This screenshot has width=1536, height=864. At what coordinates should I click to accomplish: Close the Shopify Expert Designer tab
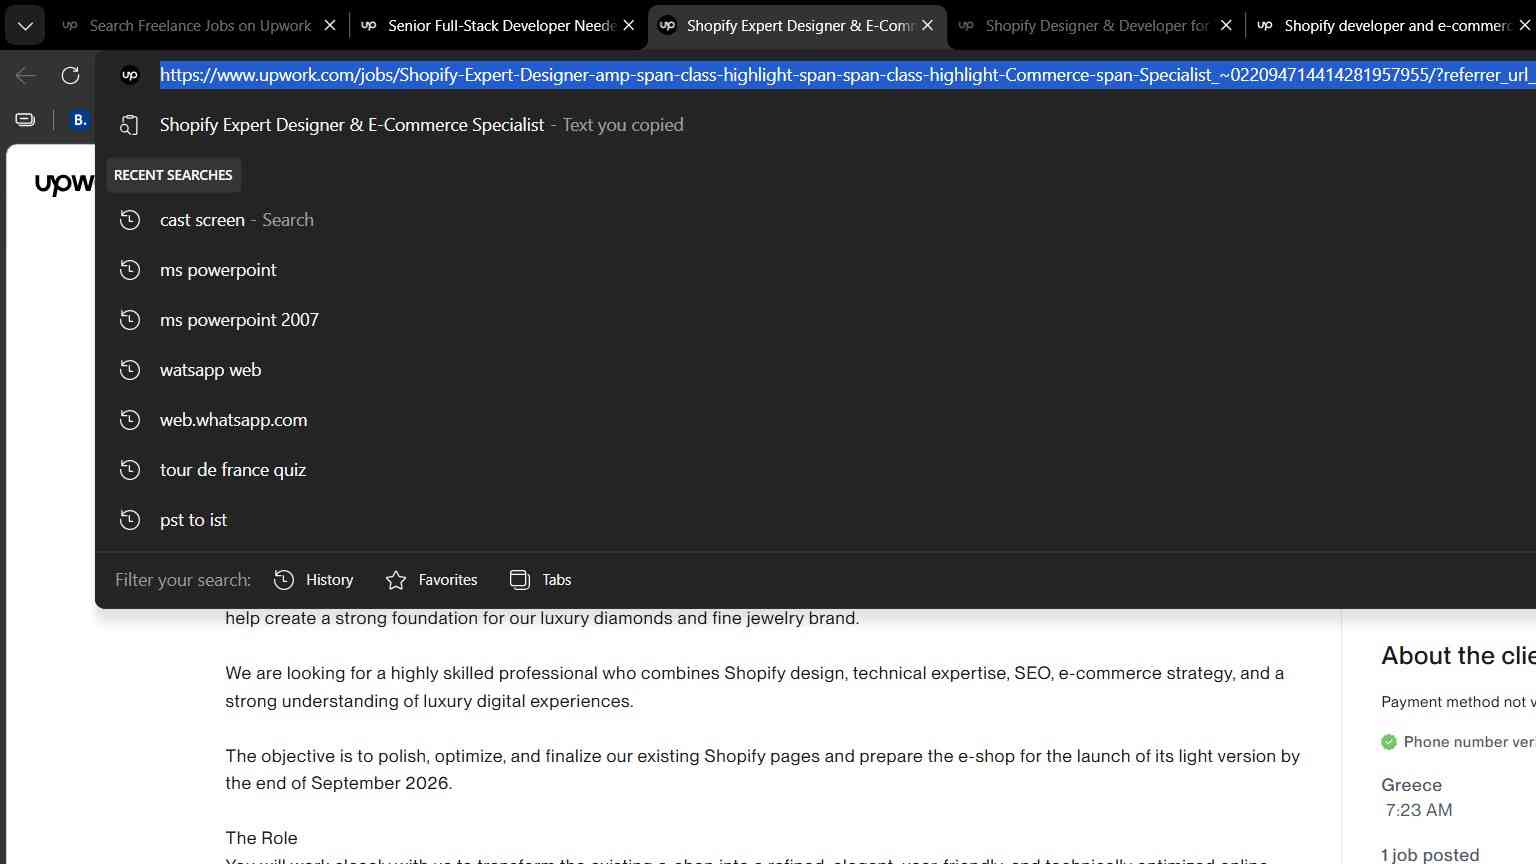tap(927, 26)
